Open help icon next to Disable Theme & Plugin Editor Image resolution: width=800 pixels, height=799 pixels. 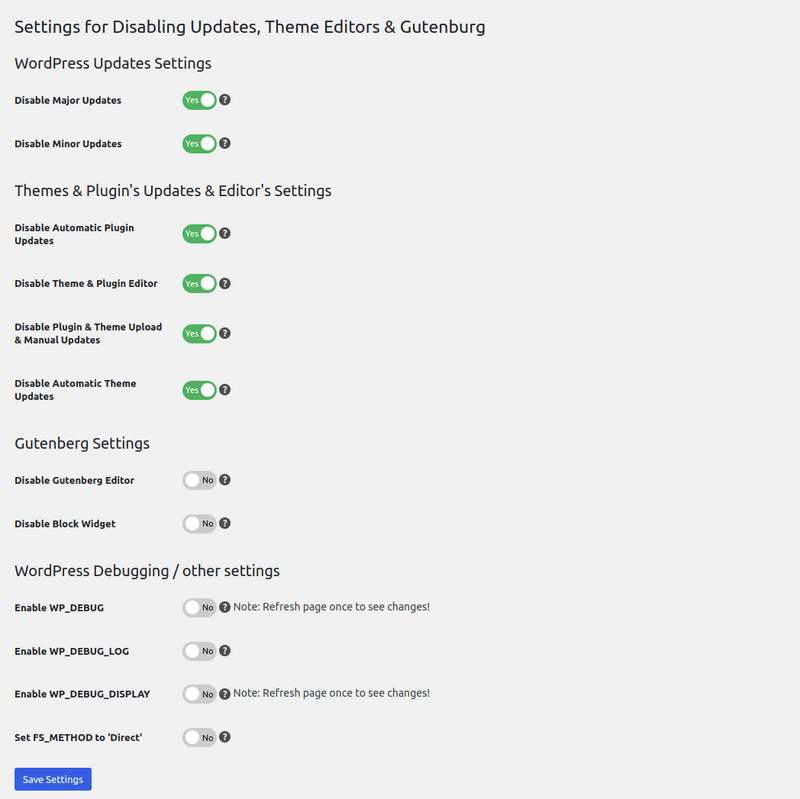[x=224, y=283]
